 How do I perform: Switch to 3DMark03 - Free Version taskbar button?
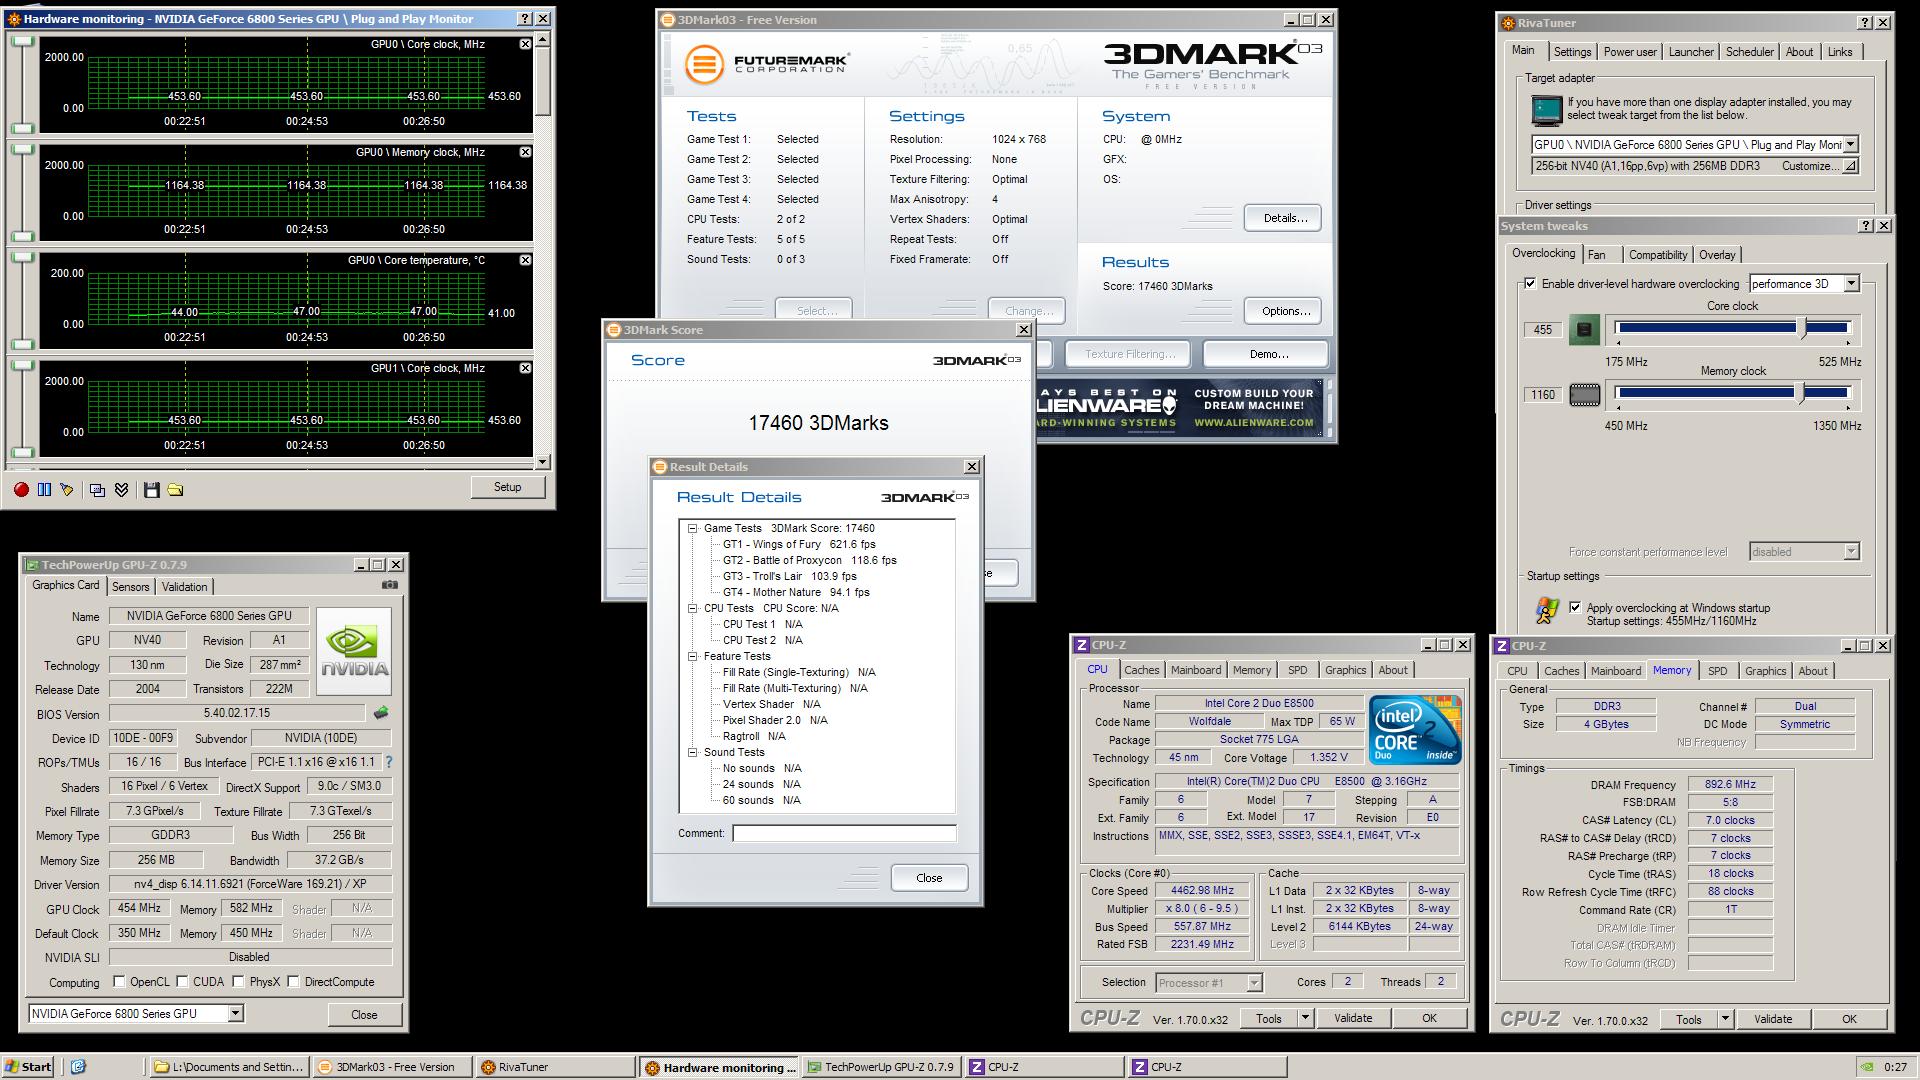pos(390,1067)
